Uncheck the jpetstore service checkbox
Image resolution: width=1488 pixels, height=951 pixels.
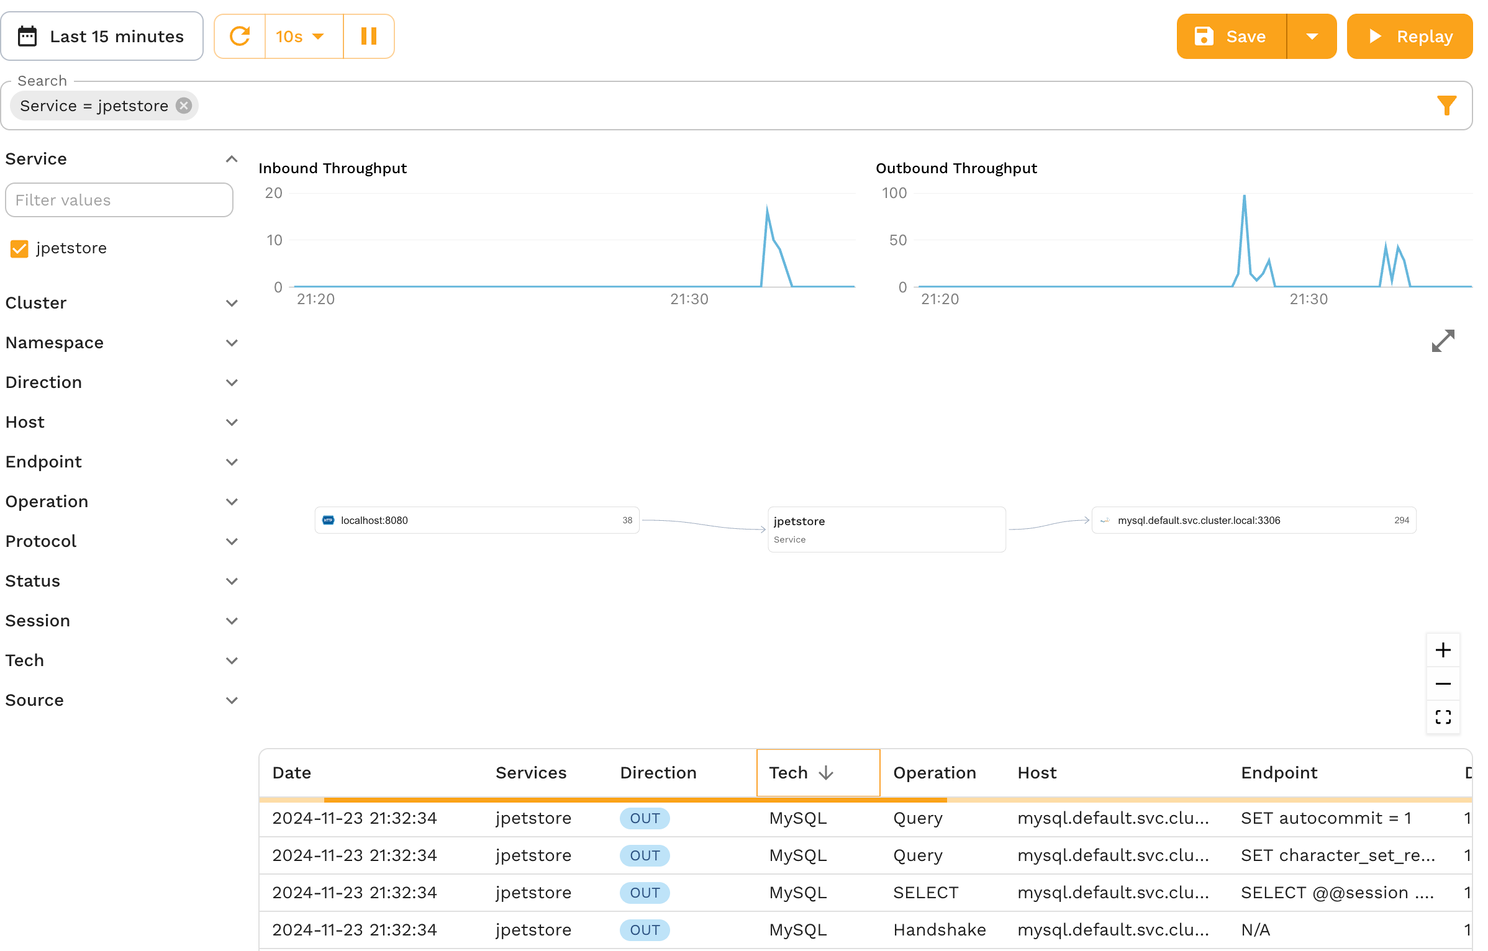point(19,249)
